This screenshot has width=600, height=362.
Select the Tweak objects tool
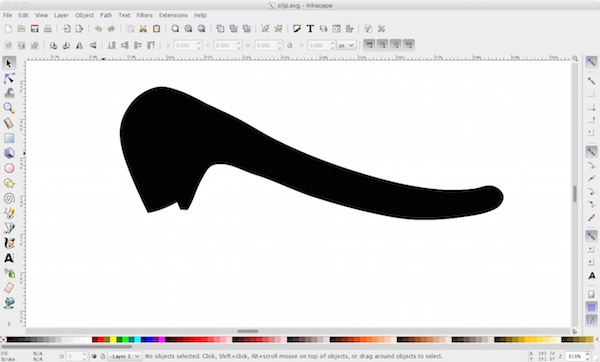click(9, 93)
